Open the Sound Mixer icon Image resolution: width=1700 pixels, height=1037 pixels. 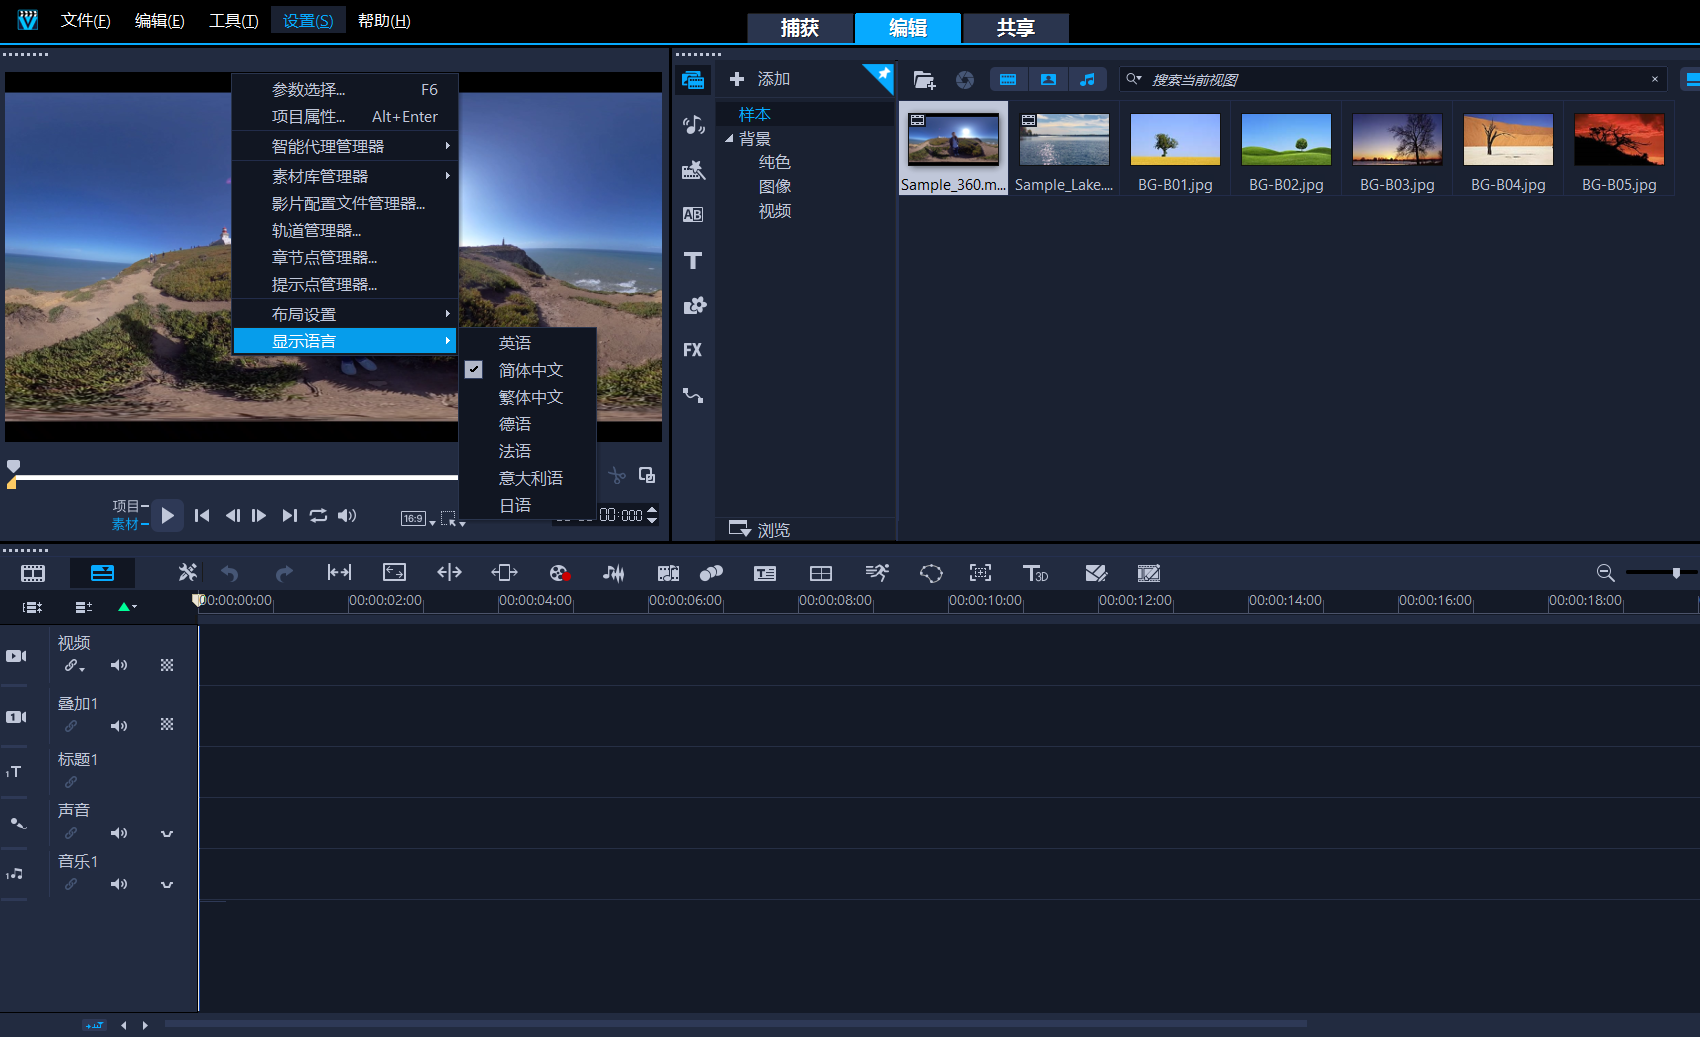pyautogui.click(x=614, y=573)
